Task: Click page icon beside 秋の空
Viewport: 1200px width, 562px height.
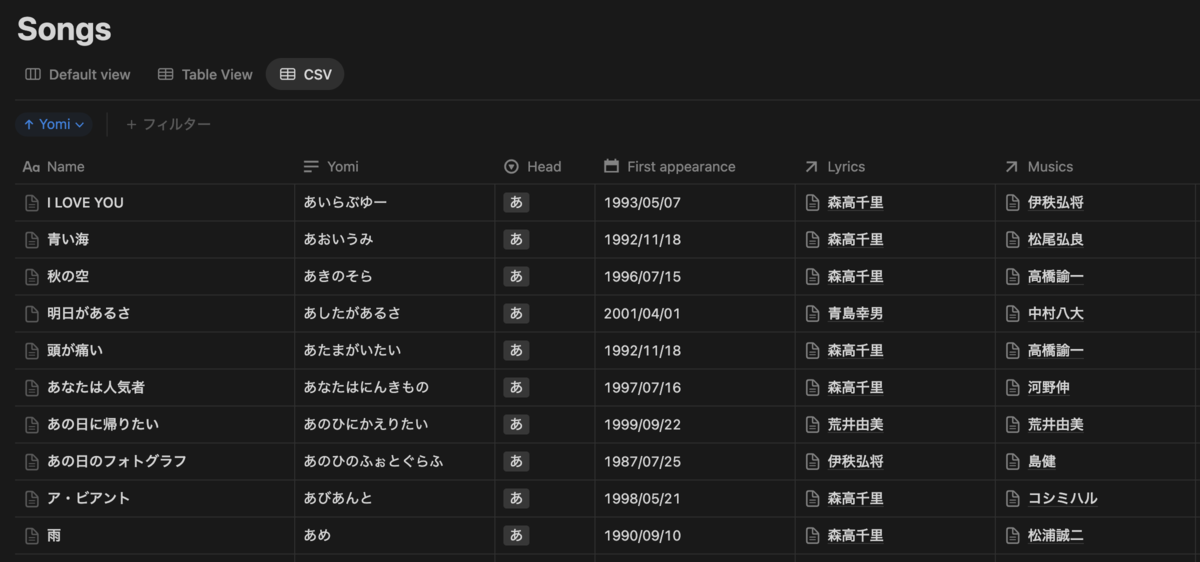Action: pos(32,276)
